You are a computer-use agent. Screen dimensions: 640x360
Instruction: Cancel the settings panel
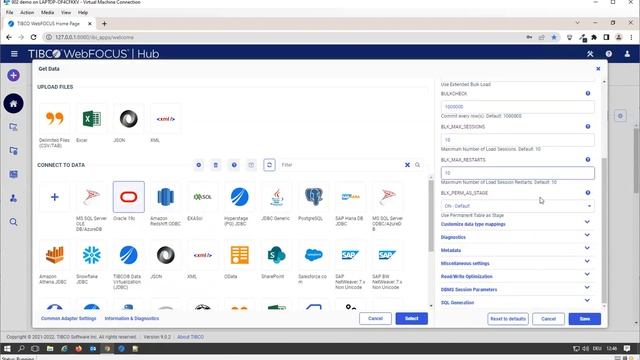click(548, 319)
